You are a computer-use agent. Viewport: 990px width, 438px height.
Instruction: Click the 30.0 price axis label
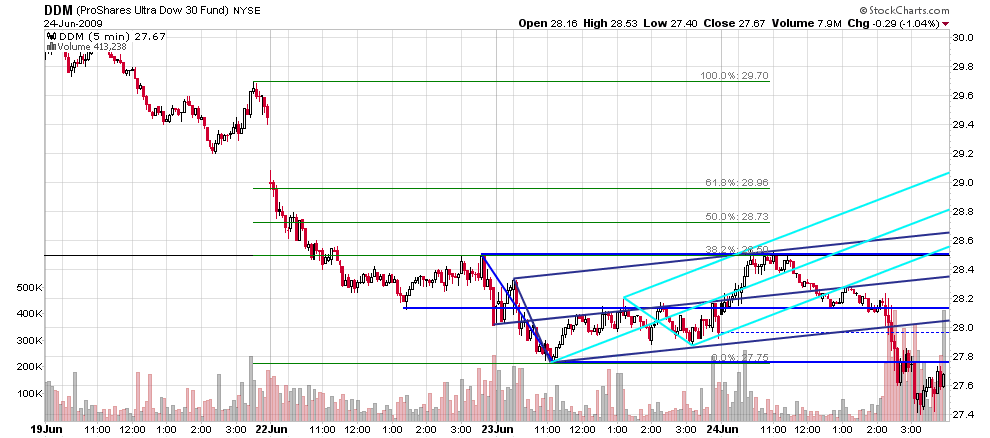[961, 38]
